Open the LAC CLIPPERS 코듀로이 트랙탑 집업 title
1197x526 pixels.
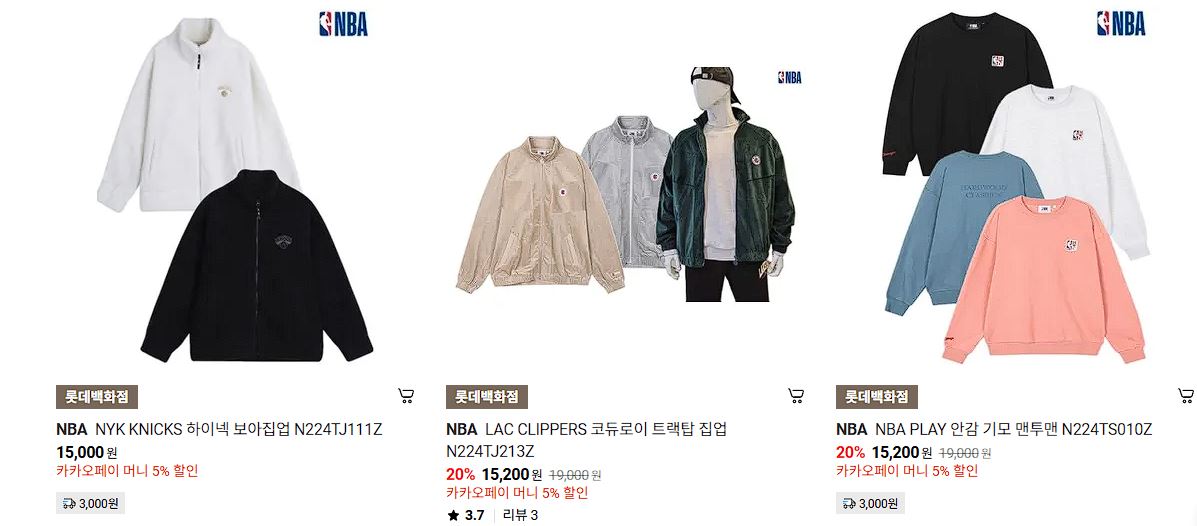(x=586, y=439)
